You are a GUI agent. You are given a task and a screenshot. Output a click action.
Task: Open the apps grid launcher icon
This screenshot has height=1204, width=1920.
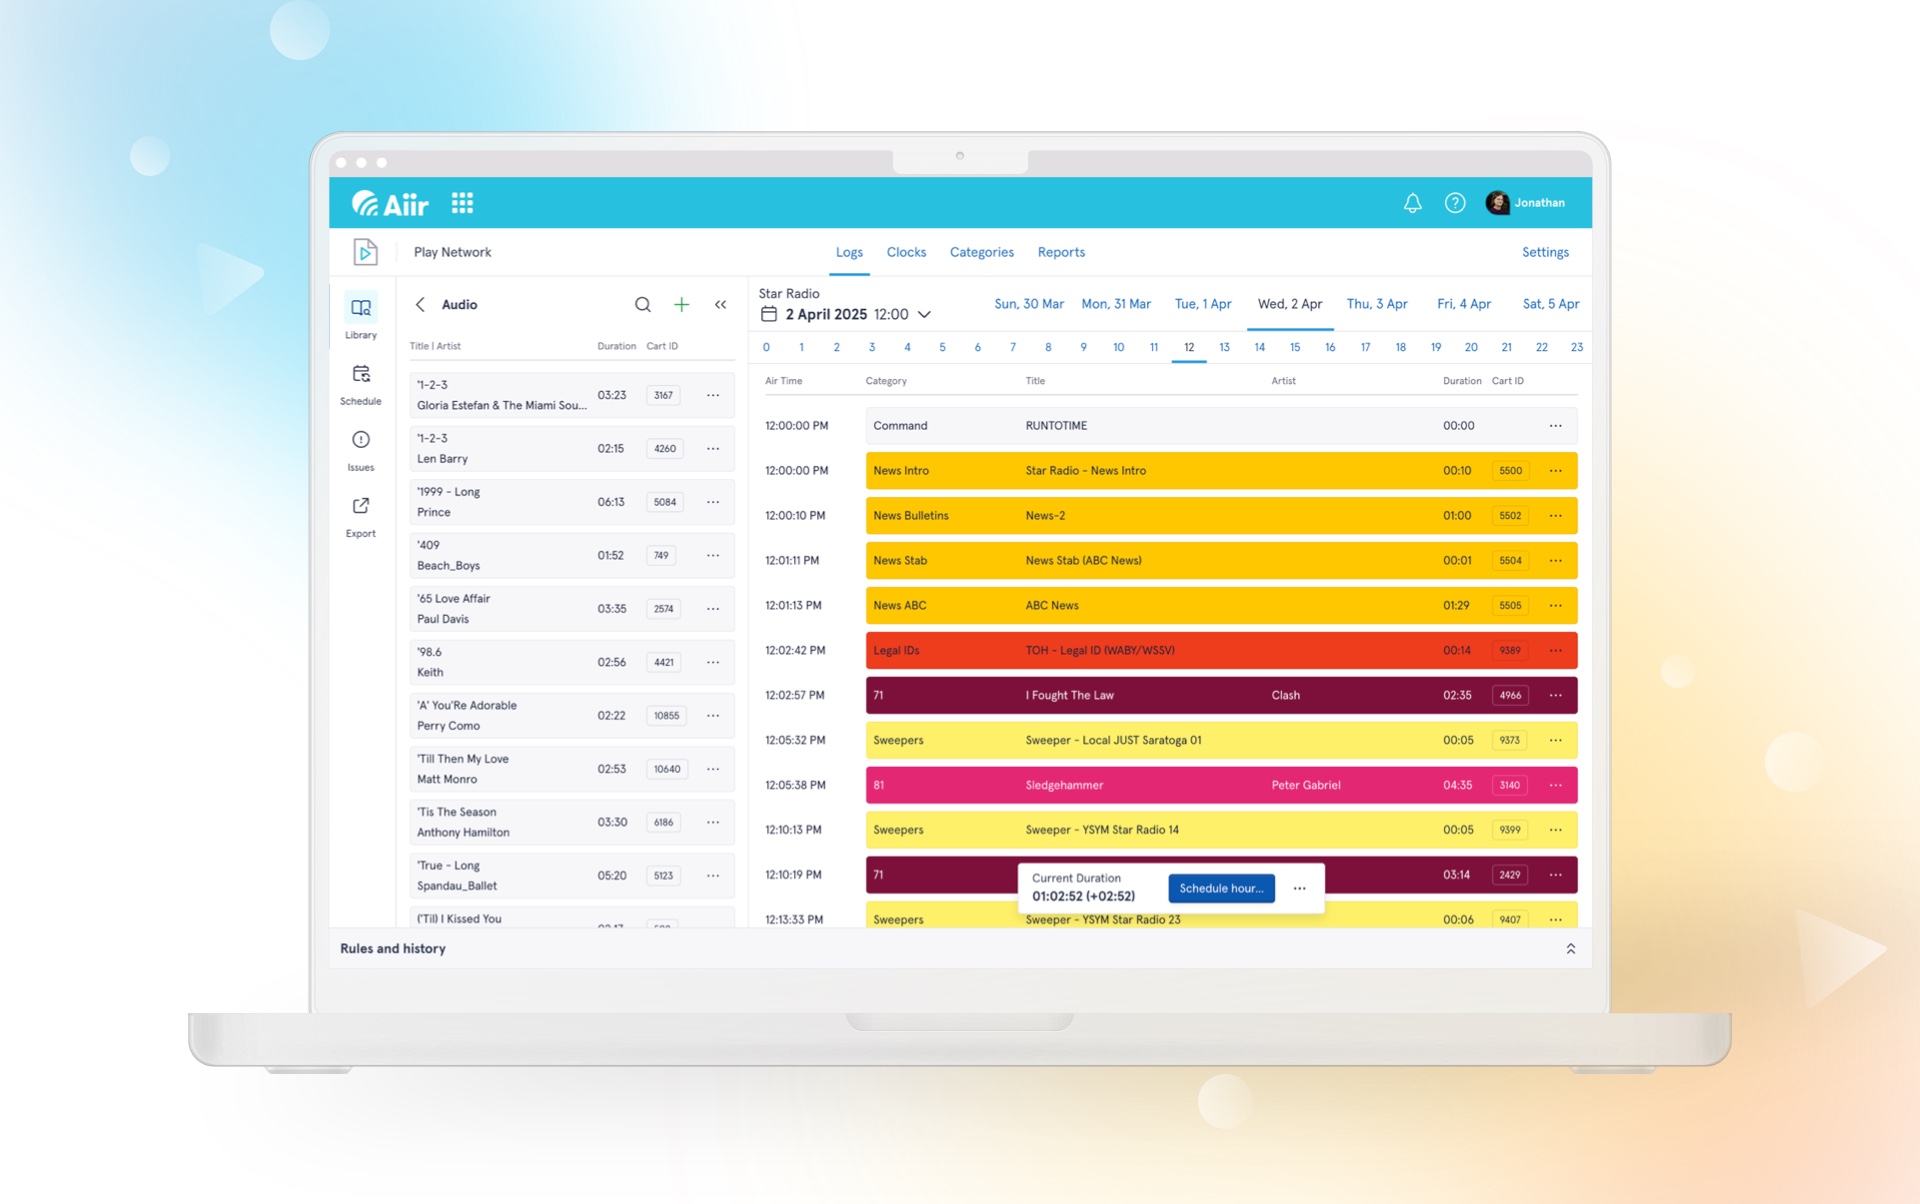pyautogui.click(x=462, y=203)
